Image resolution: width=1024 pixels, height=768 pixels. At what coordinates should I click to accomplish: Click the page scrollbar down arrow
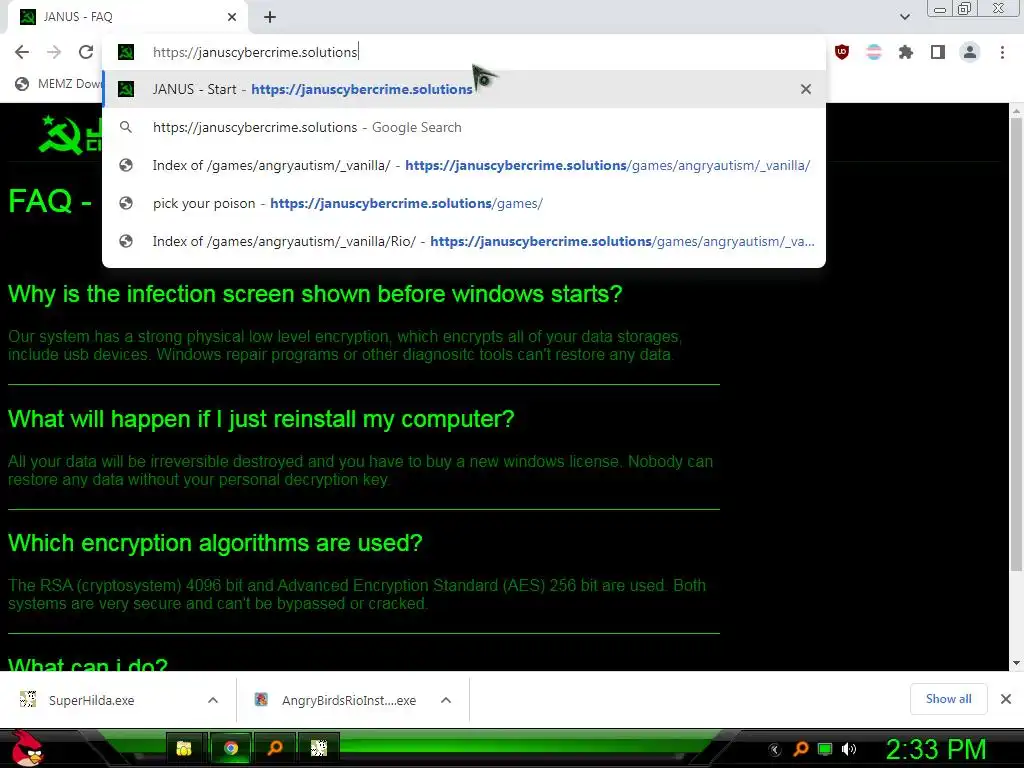pos(1016,663)
